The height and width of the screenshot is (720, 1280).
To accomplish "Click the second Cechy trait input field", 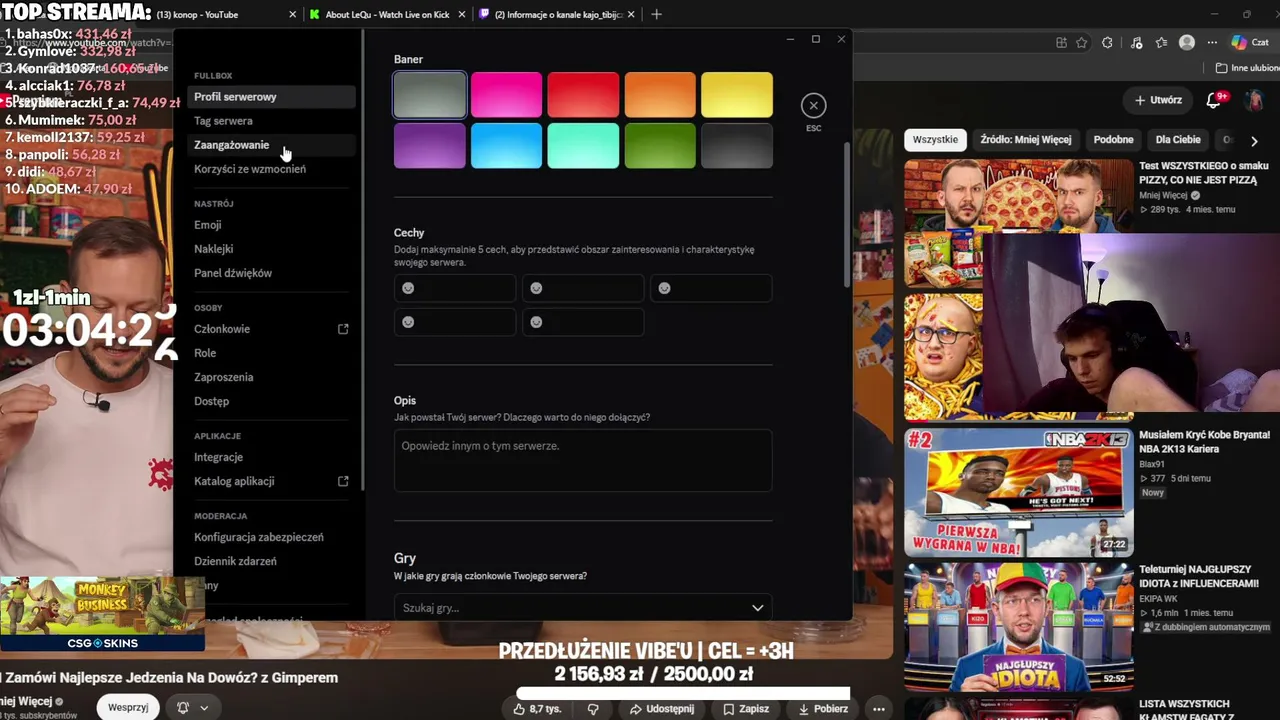I will 583,288.
